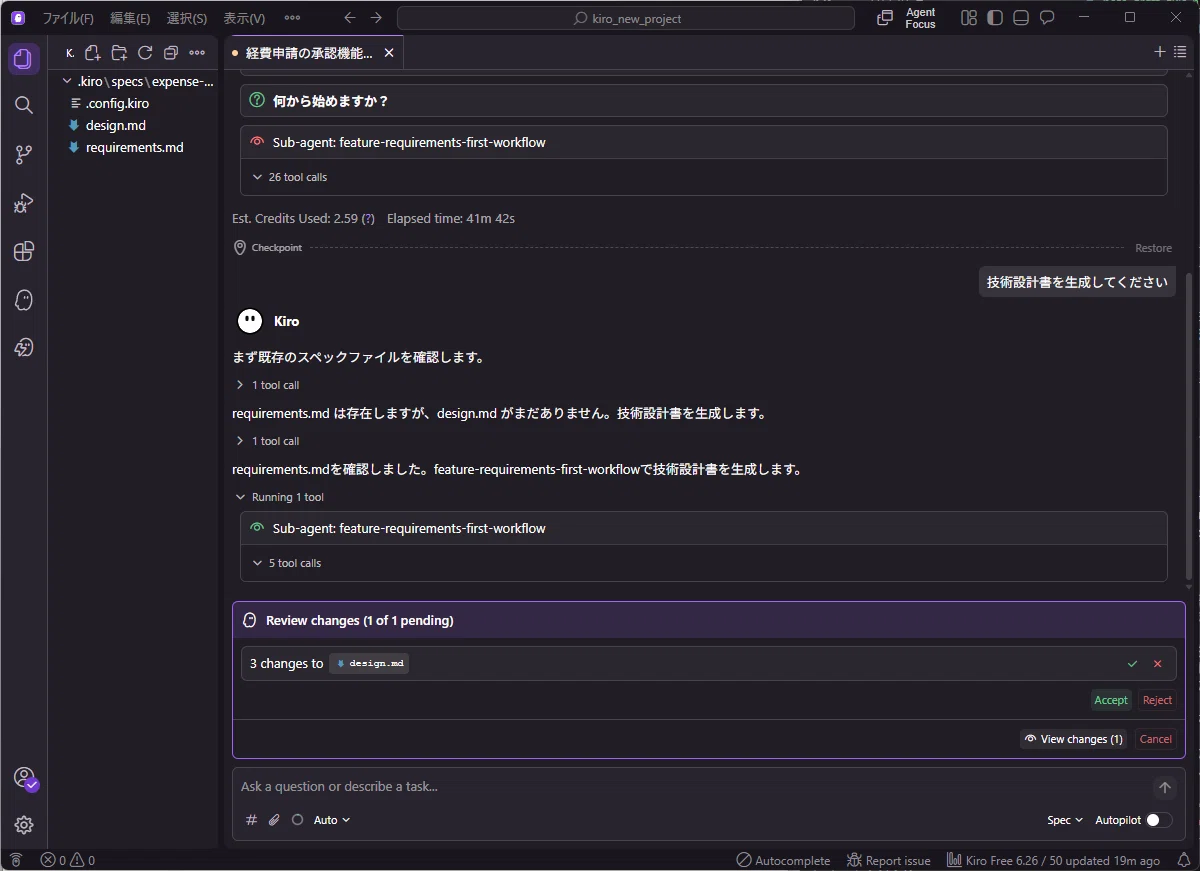Open the Source Control view
Image resolution: width=1200 pixels, height=871 pixels.
coord(24,154)
